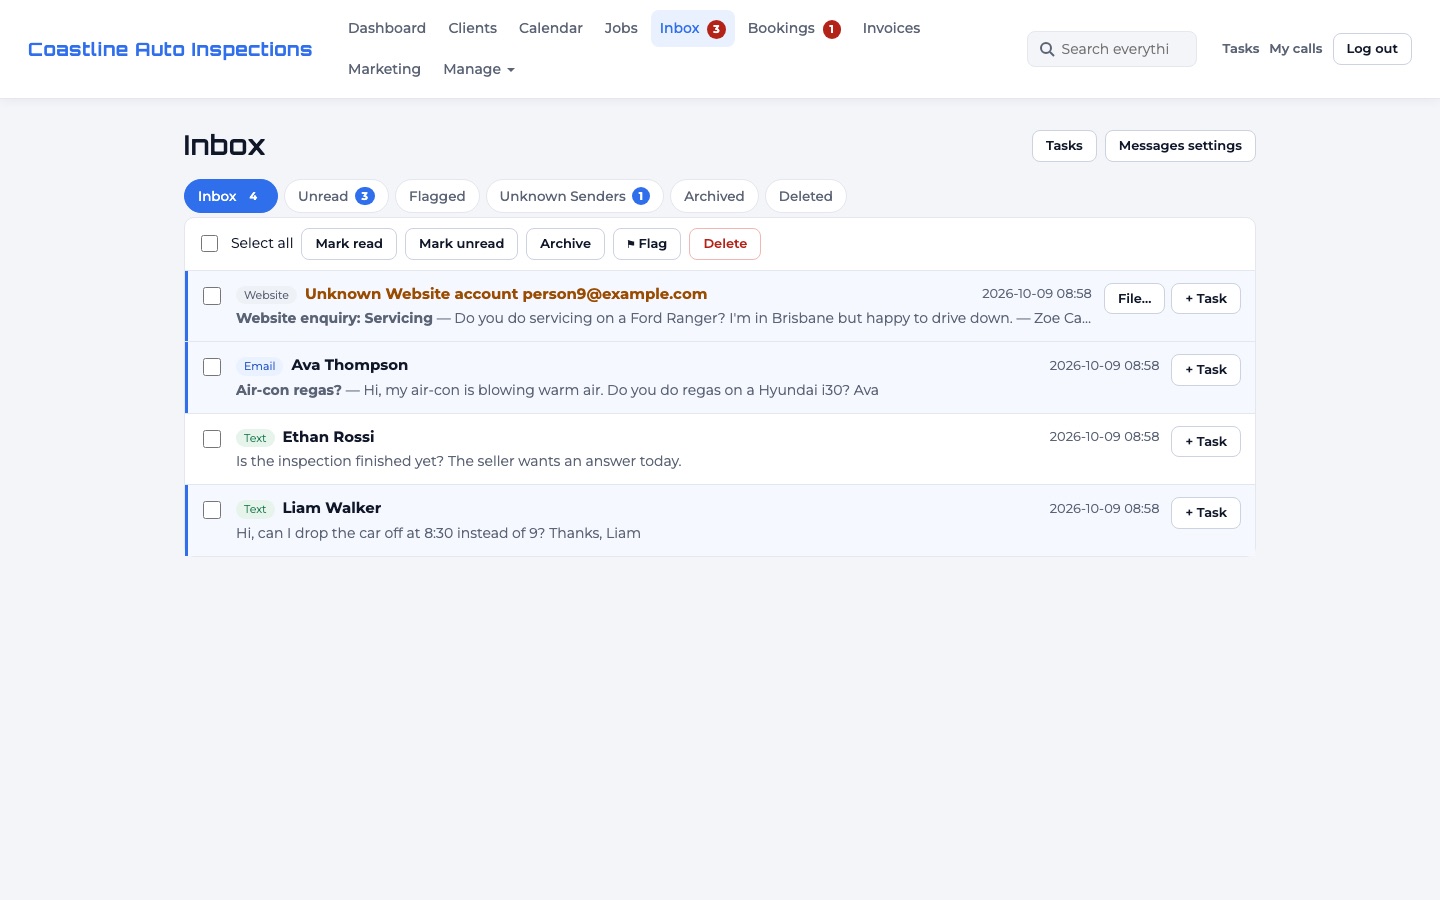Open the Tasks link in the header
The width and height of the screenshot is (1440, 900).
click(x=1240, y=49)
